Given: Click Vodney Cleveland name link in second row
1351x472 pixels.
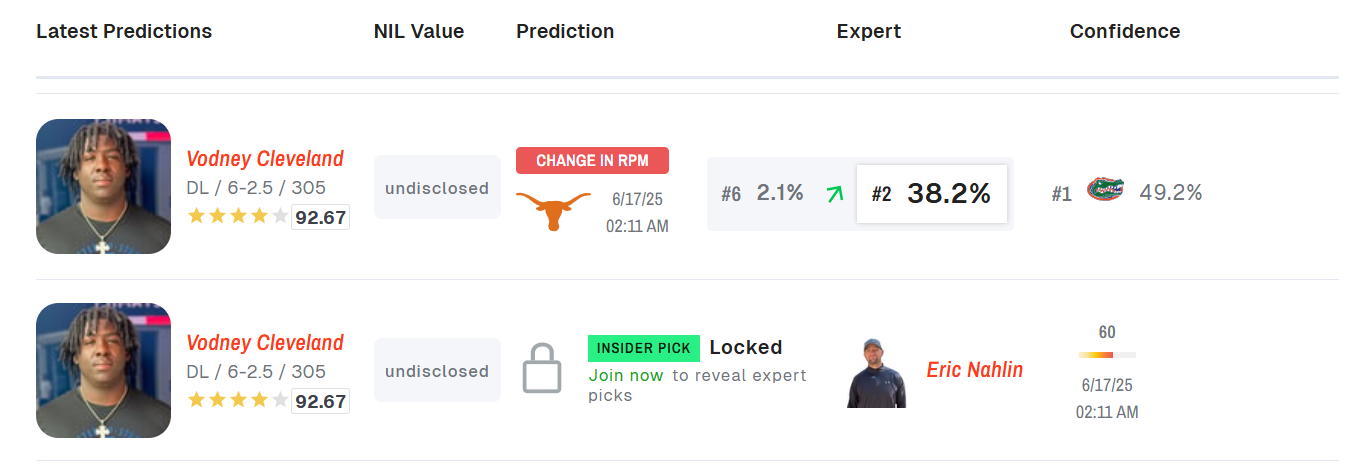Looking at the screenshot, I should tap(265, 343).
